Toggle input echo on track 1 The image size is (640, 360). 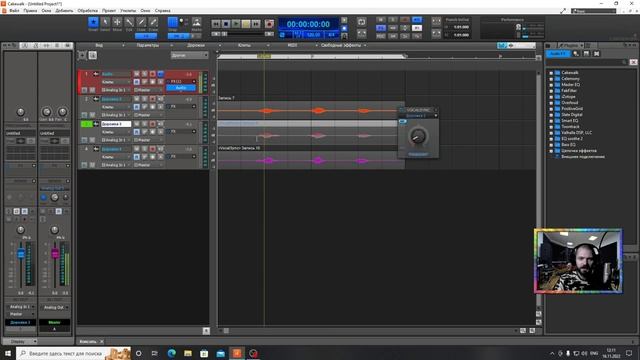point(160,74)
